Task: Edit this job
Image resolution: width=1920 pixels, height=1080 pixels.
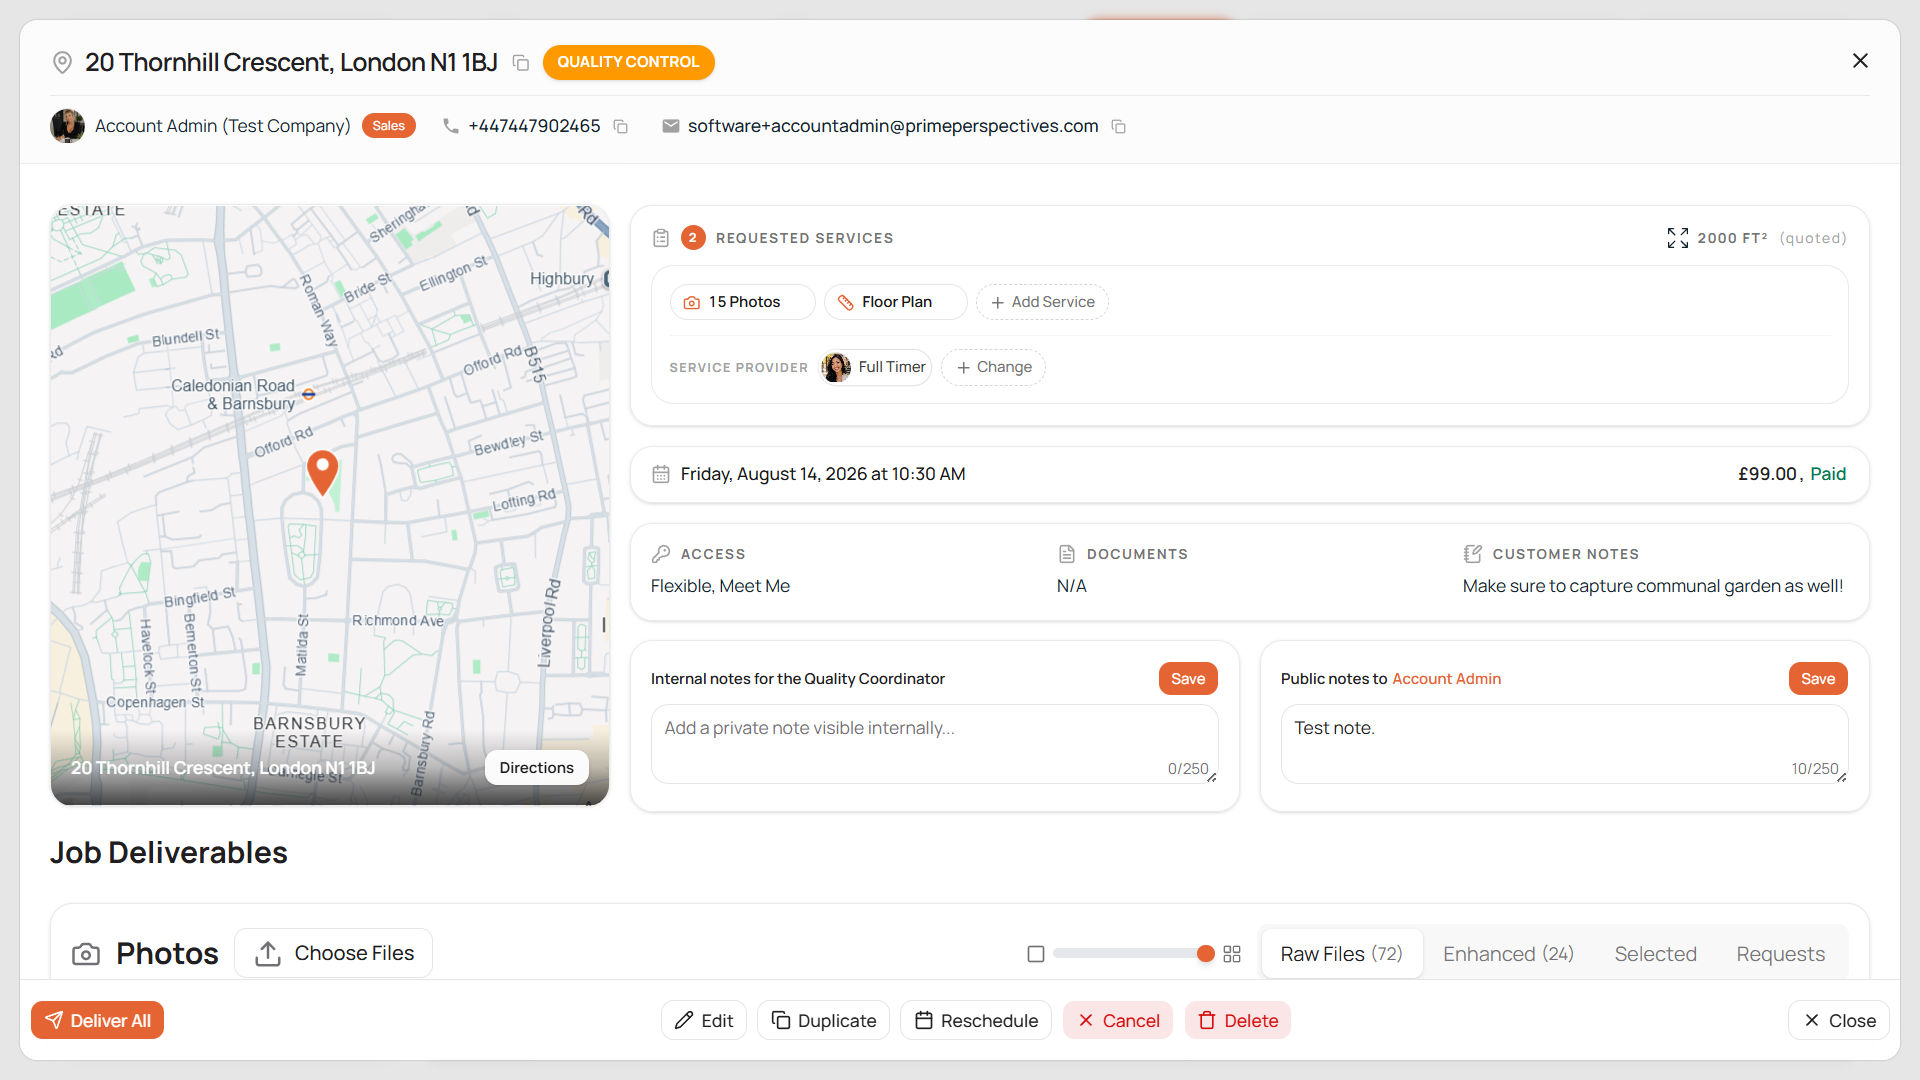Action: [x=704, y=1020]
